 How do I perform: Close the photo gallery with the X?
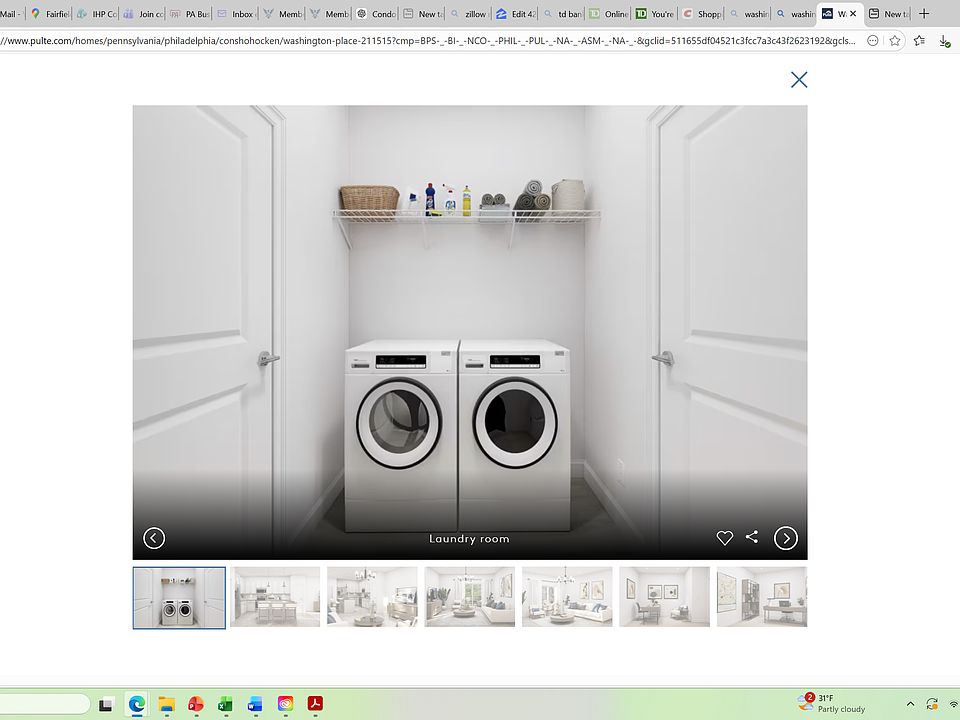[798, 80]
